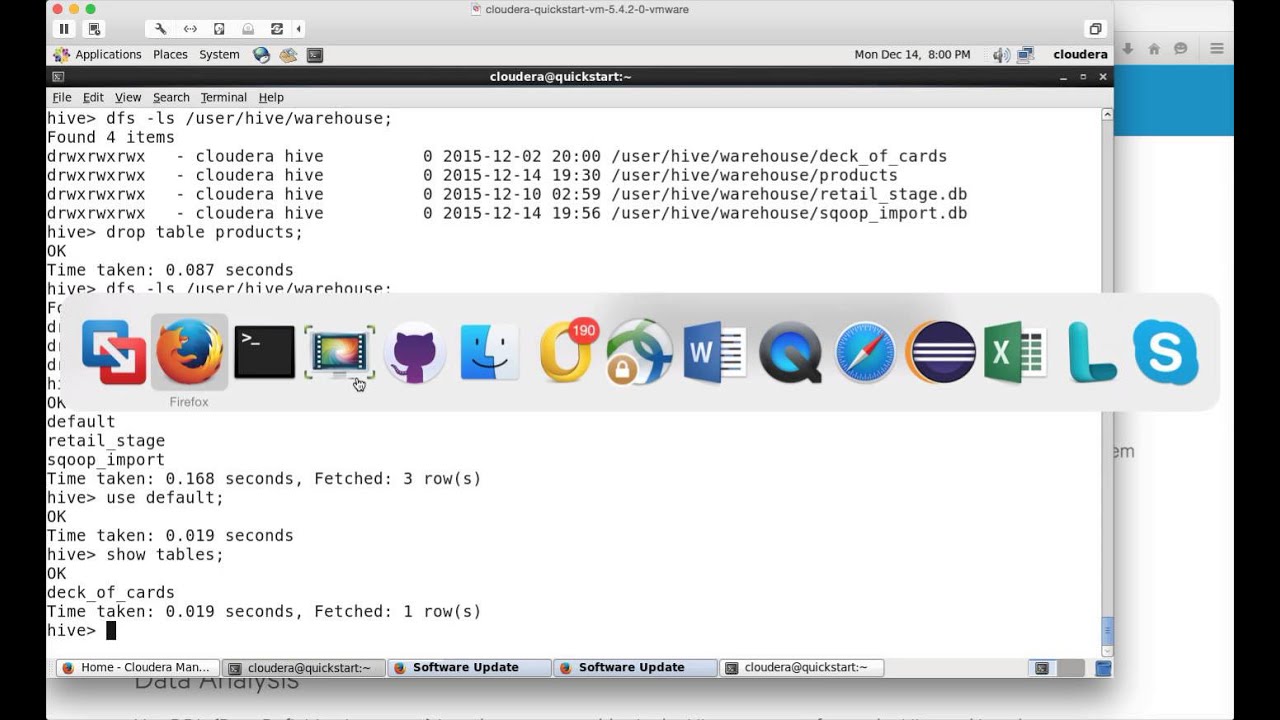Viewport: 1280px width, 720px height.
Task: Click the 'retail_stage' database row
Action: (106, 440)
